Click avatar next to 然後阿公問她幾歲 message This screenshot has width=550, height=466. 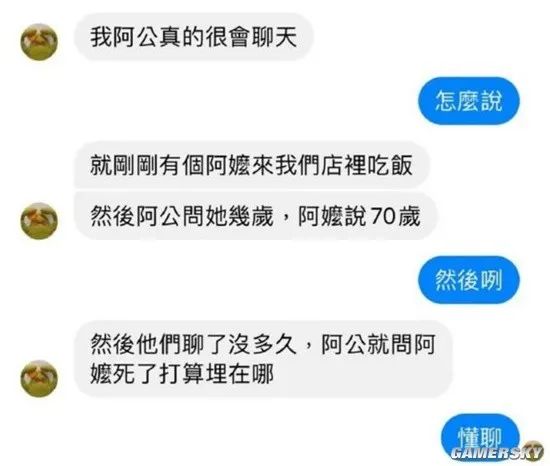39,221
